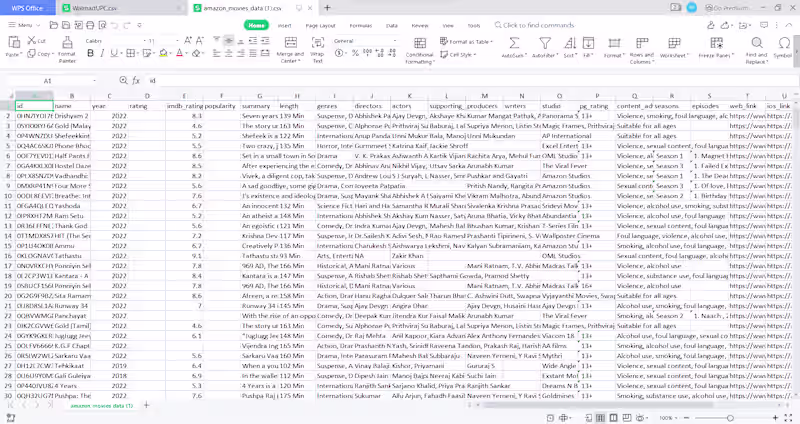Click the Paste clipboard icon
This screenshot has height=424, width=800.
point(14,42)
